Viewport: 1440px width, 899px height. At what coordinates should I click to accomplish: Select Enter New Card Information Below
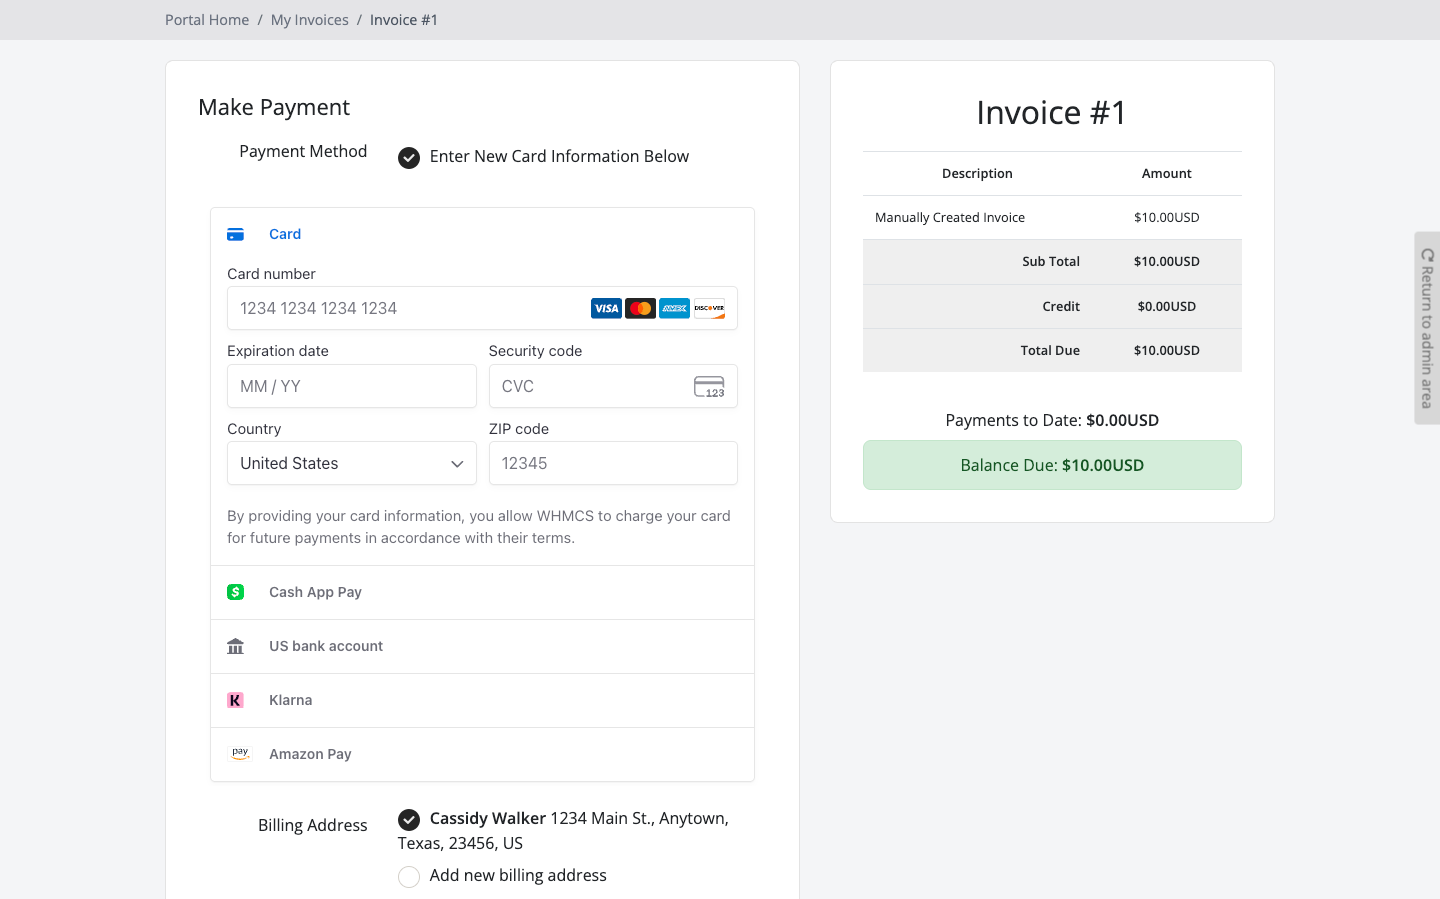[x=409, y=158]
